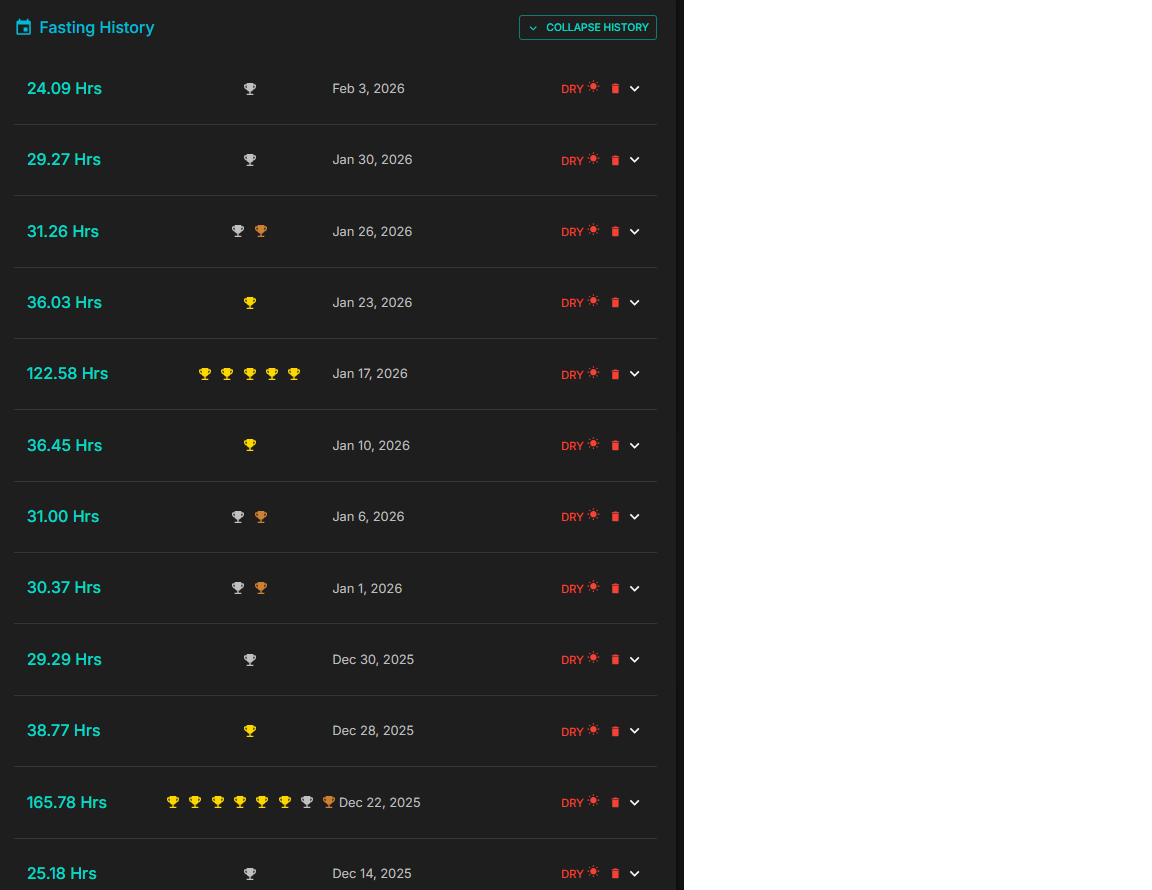The image size is (1152, 890).
Task: Expand the Jan 17, 2026 fast details
Action: coord(635,374)
